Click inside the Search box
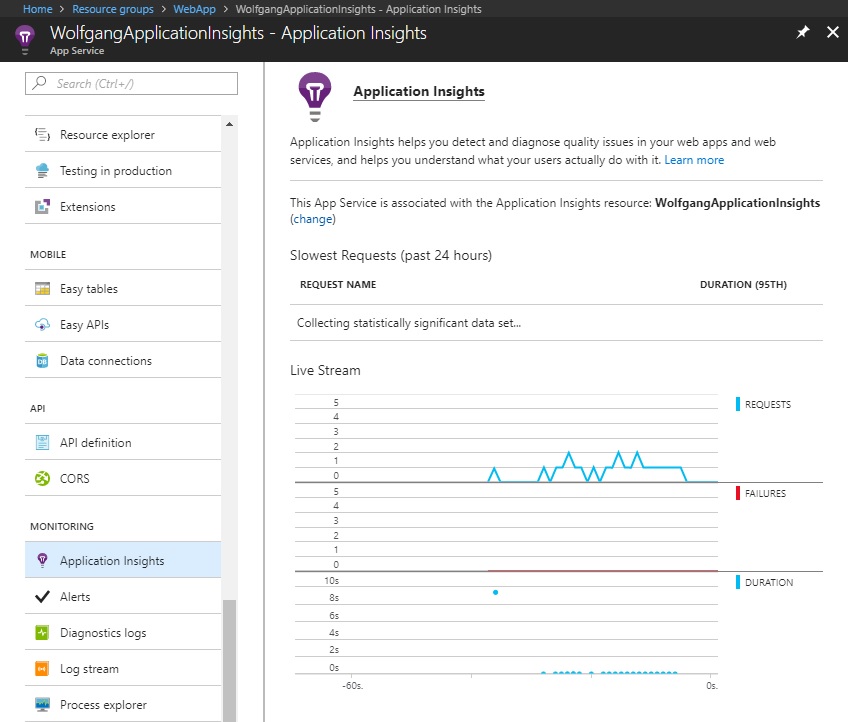848x722 pixels. [x=130, y=83]
